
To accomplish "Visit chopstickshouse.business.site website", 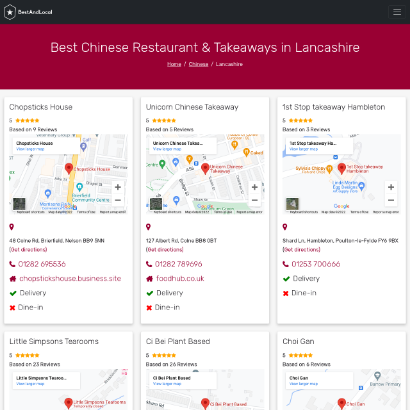I will [x=70, y=278].
